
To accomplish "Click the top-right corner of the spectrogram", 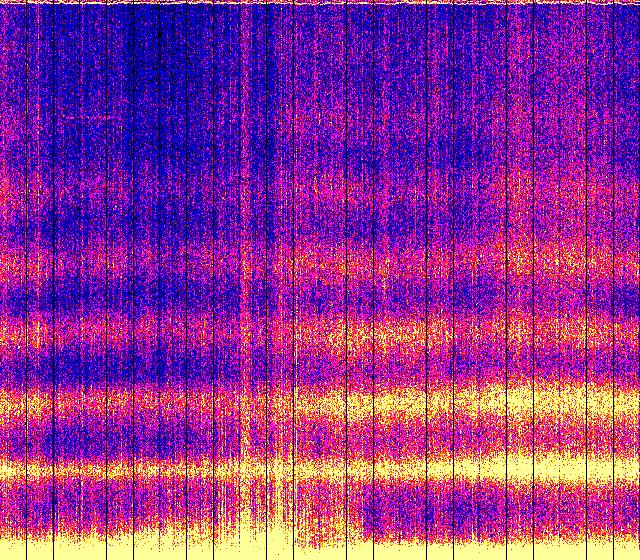I will click(x=636, y=4).
